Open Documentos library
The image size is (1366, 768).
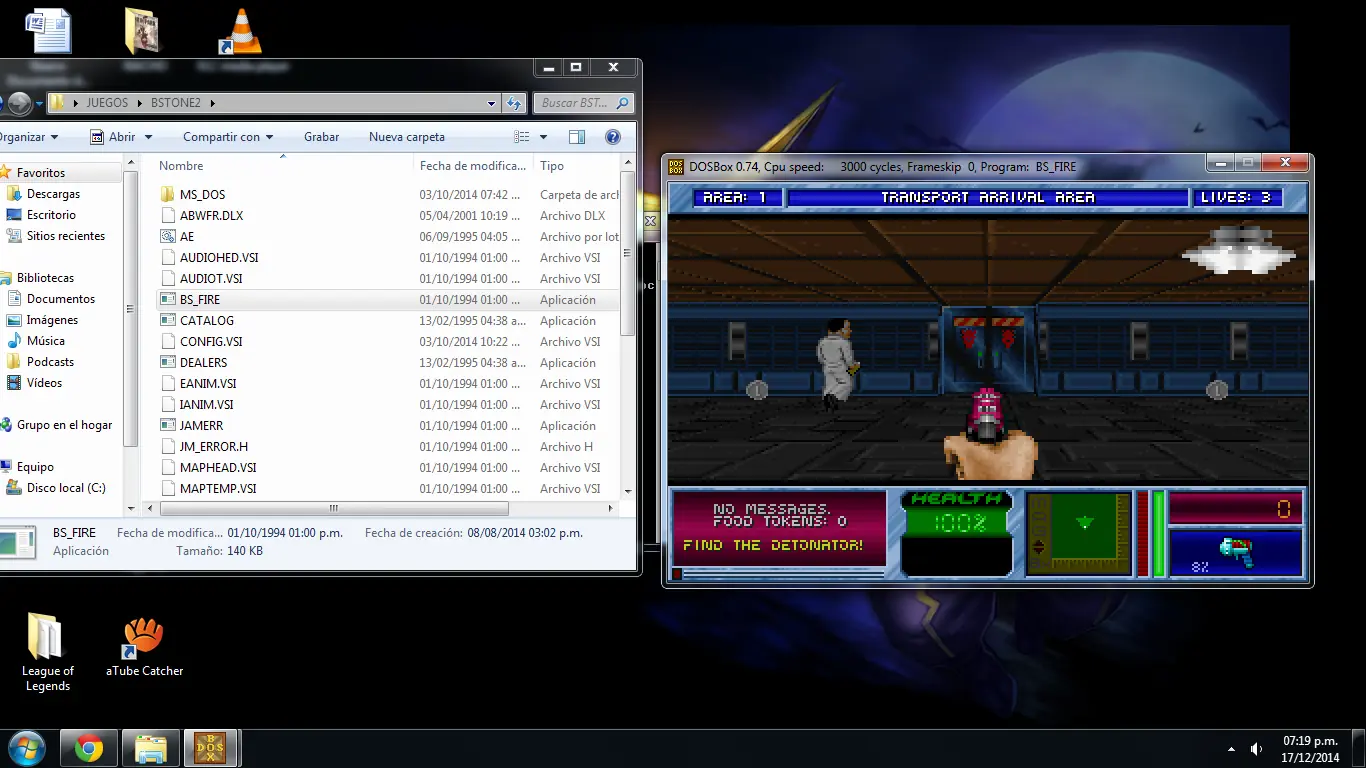tap(61, 299)
